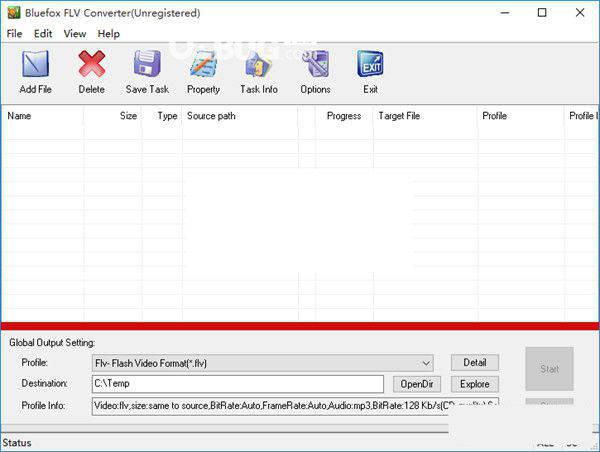Screen dimensions: 600x452
Task: Click the Progress column header
Action: tap(344, 116)
